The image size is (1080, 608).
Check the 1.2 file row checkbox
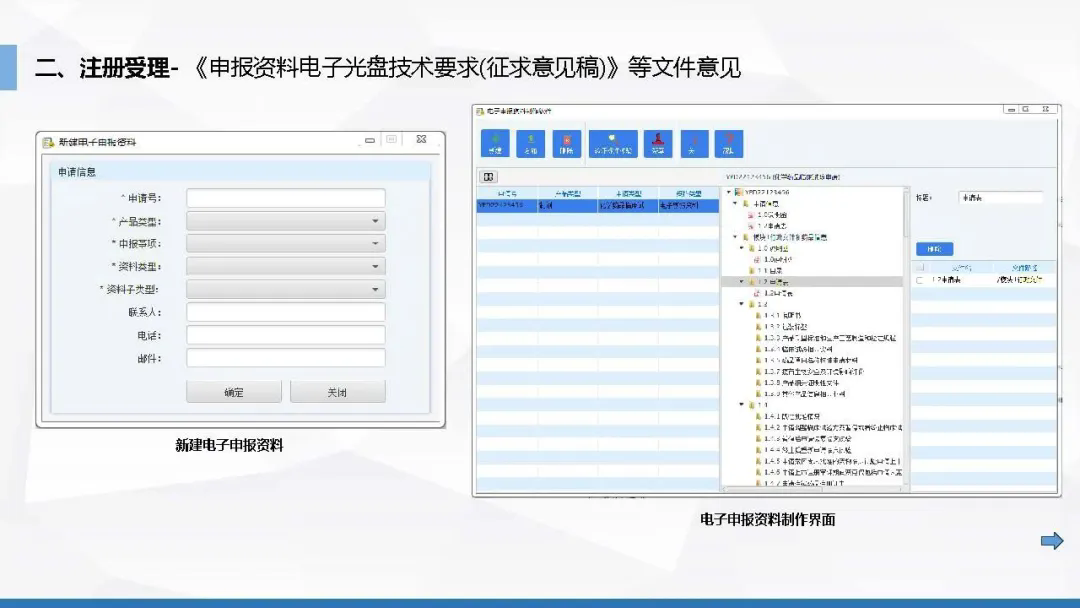point(919,281)
